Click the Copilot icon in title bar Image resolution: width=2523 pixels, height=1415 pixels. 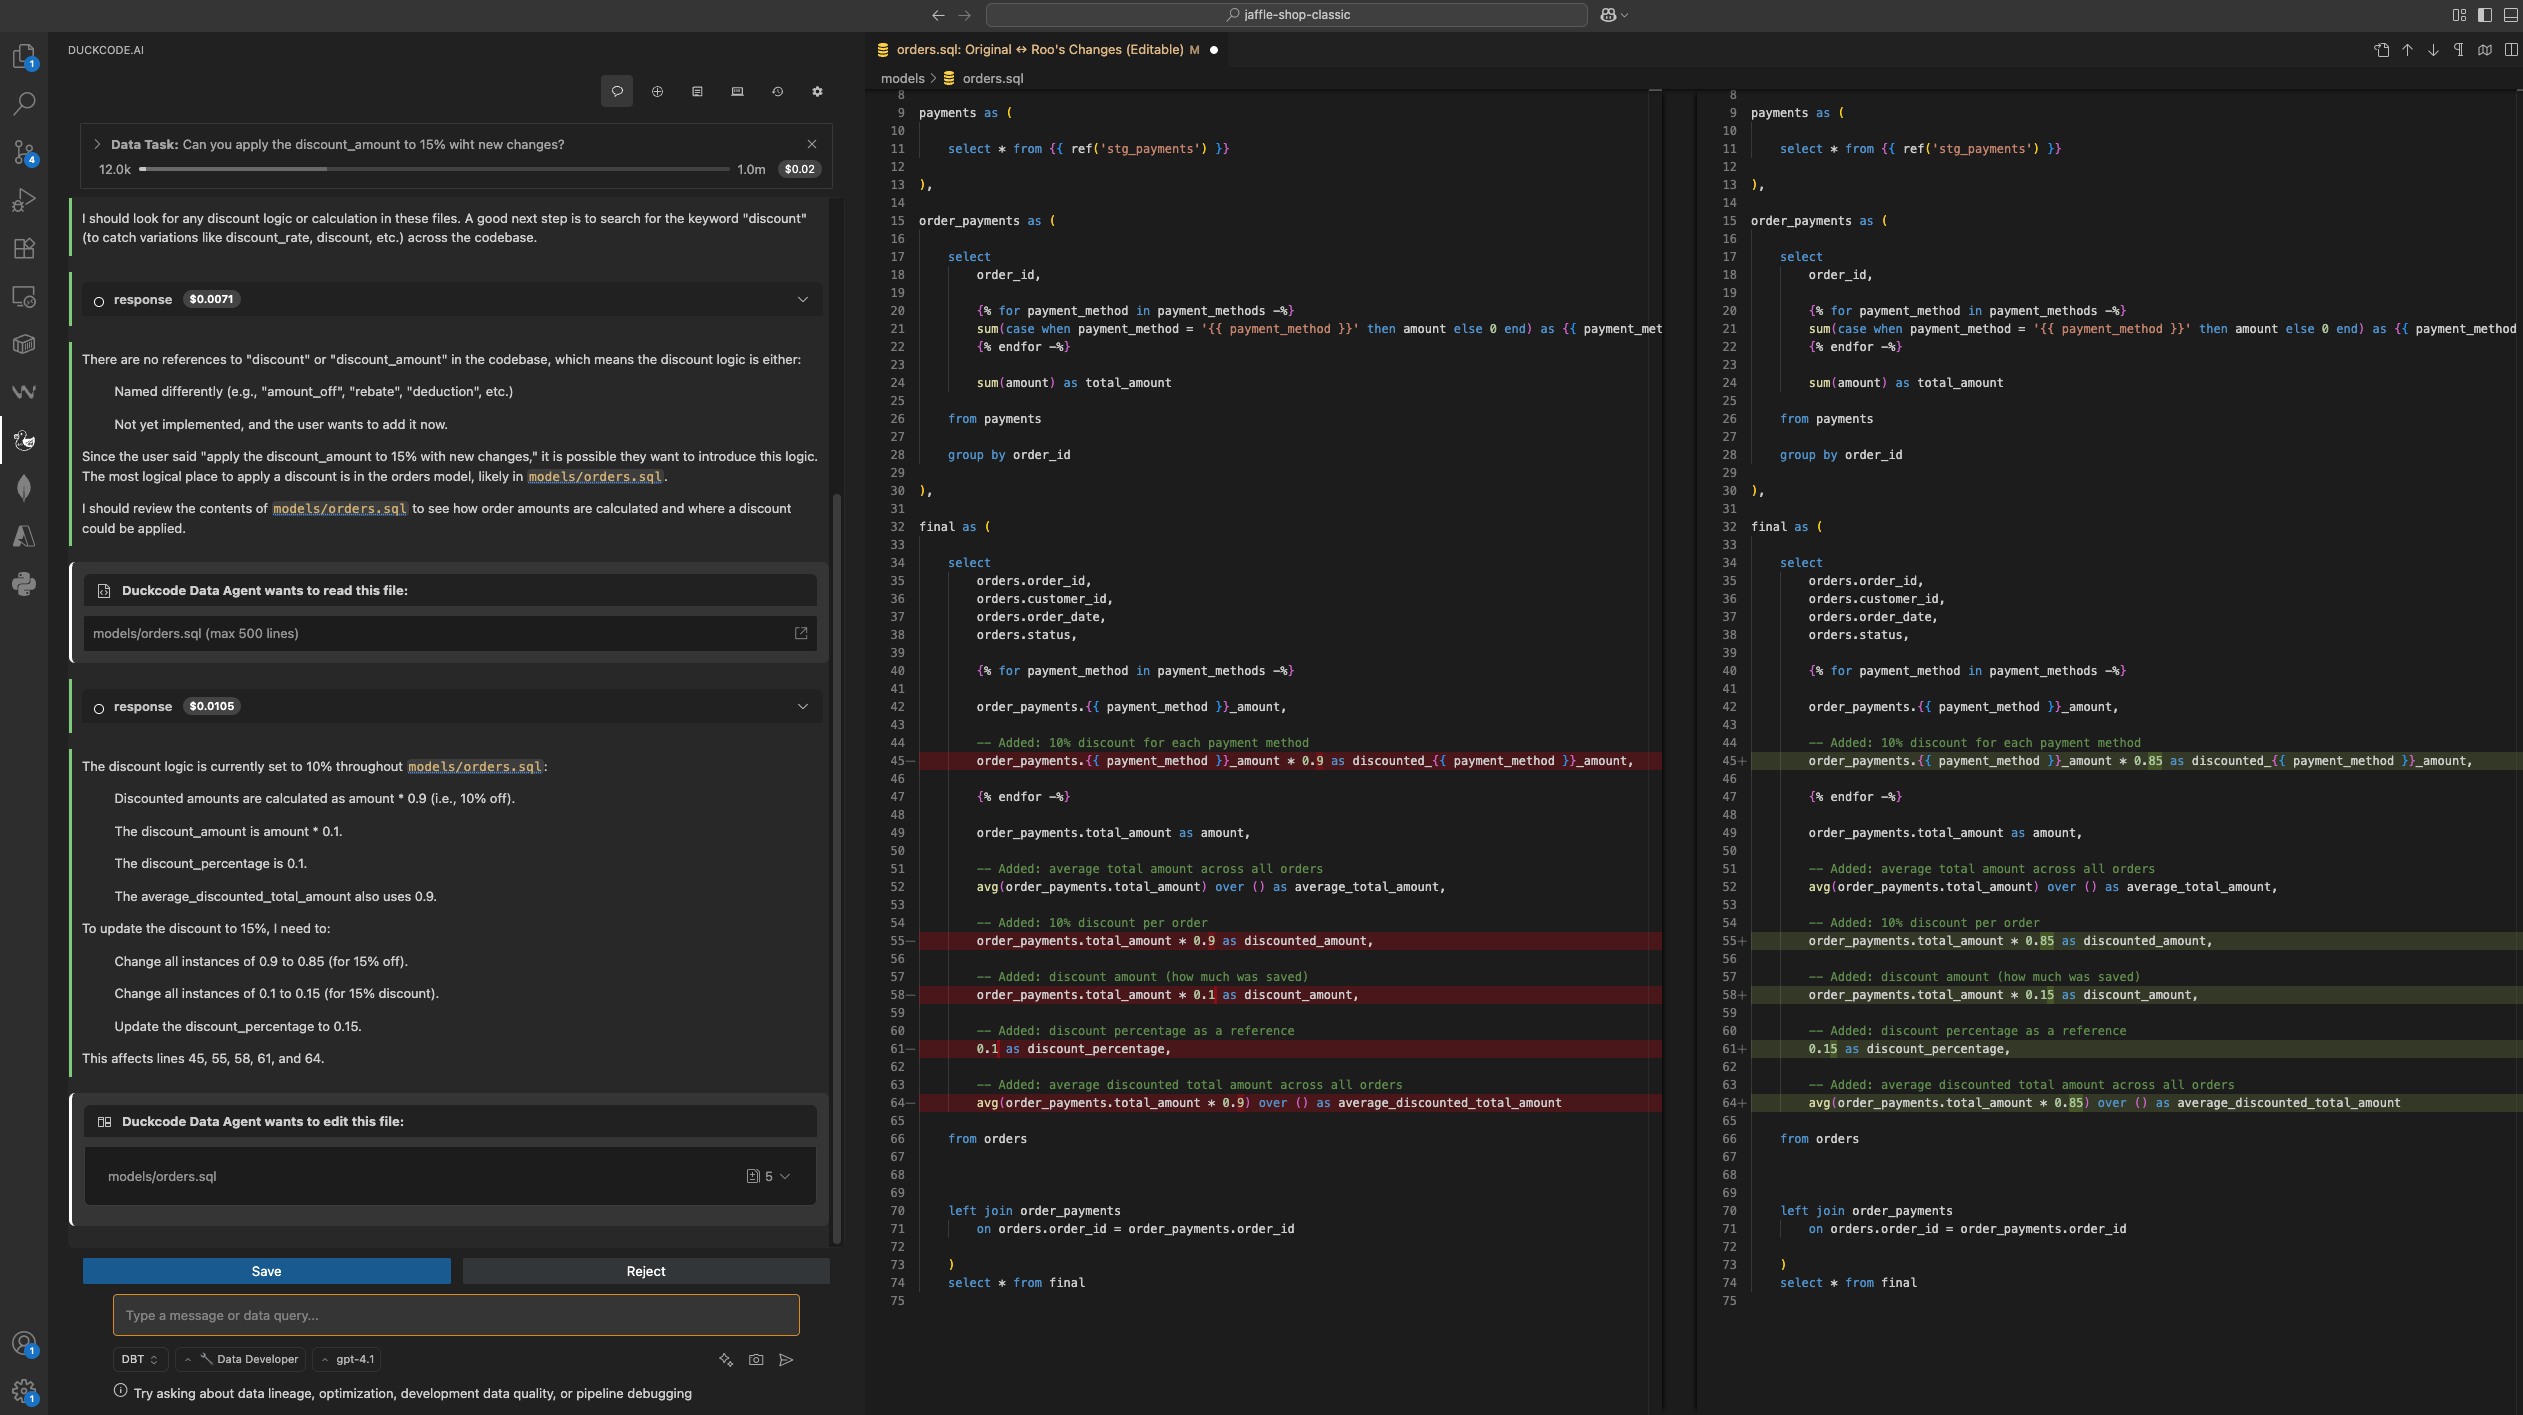click(x=1608, y=15)
